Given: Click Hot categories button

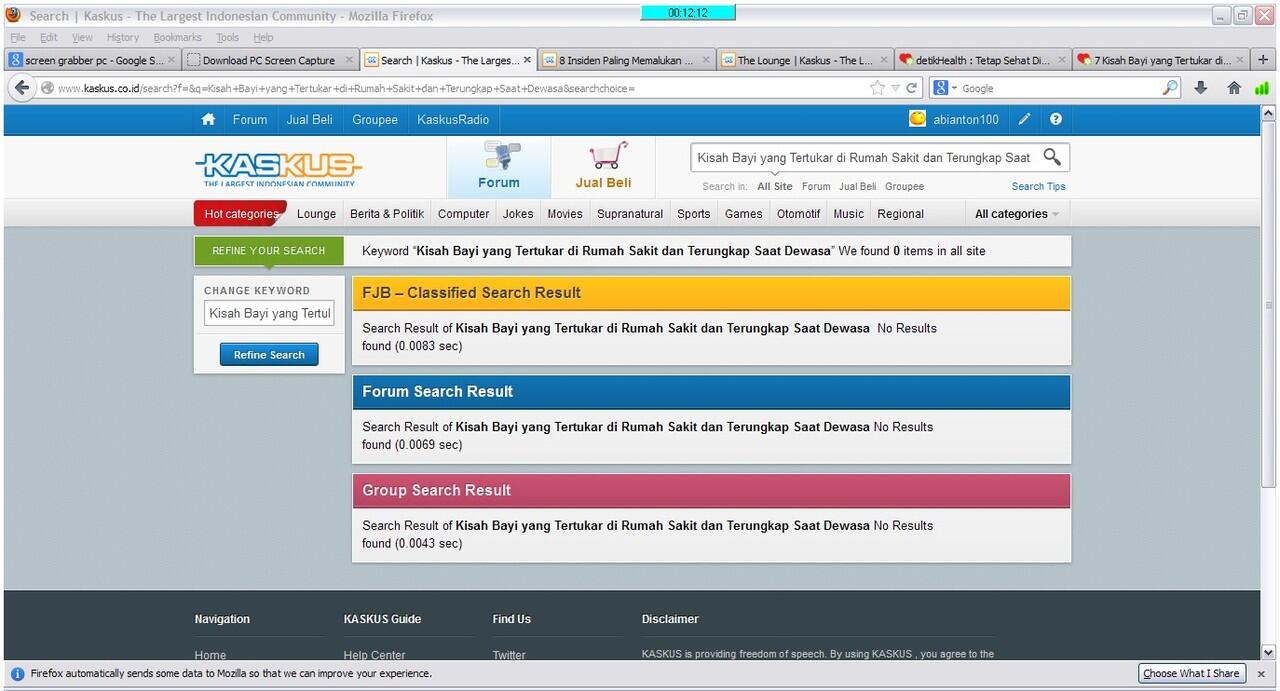Looking at the screenshot, I should tap(241, 214).
